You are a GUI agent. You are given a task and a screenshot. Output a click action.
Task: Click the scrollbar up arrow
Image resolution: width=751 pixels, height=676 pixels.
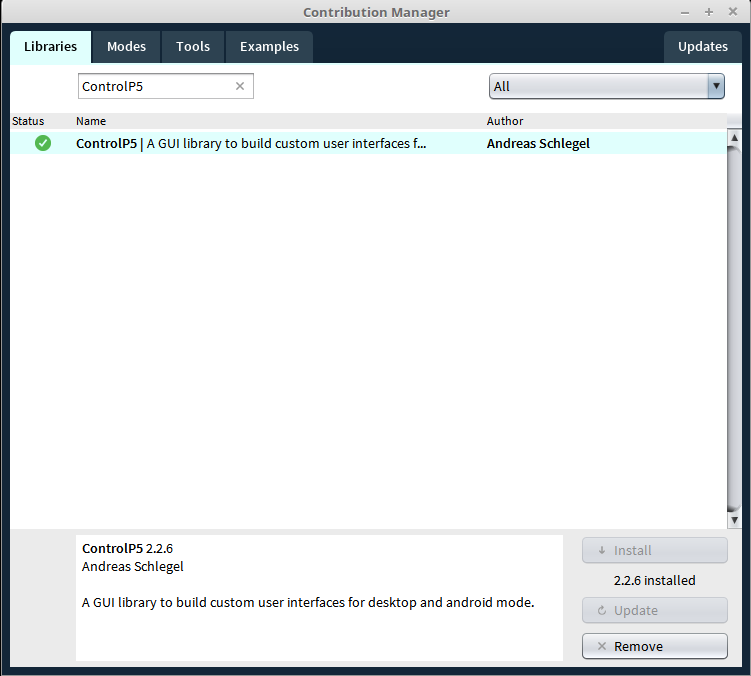coord(734,137)
